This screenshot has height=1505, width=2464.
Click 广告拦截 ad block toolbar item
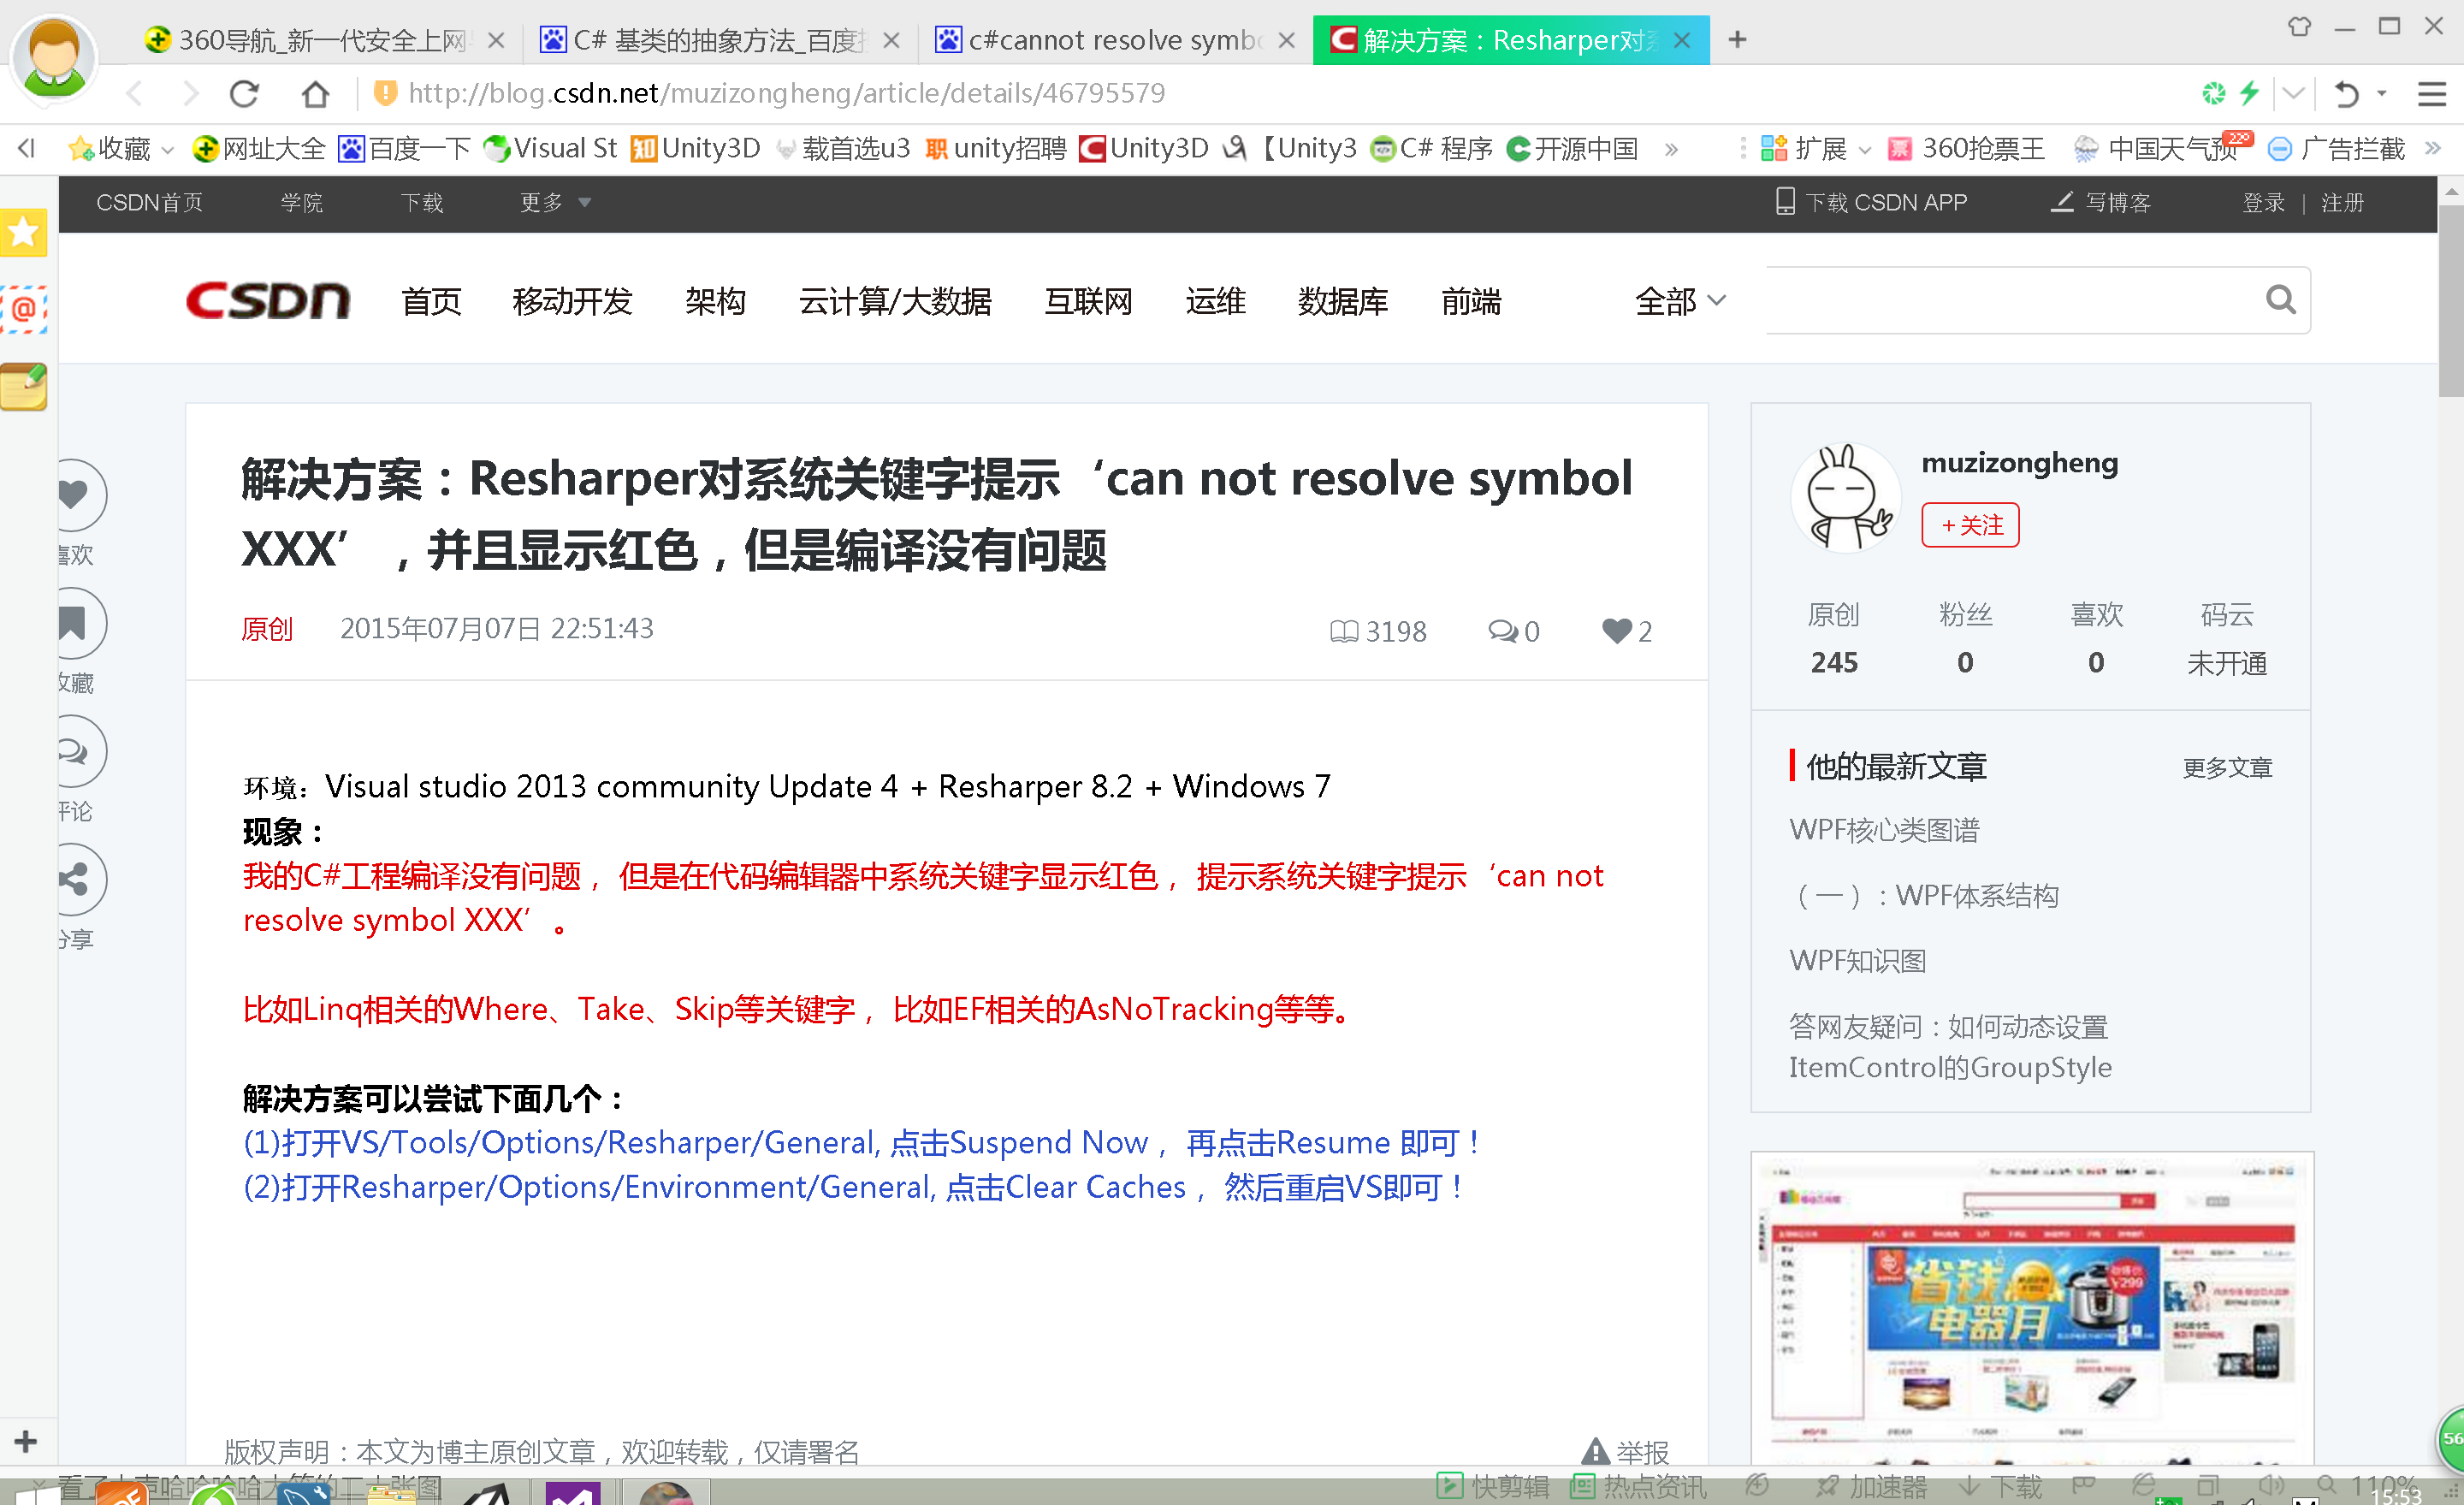[2336, 149]
